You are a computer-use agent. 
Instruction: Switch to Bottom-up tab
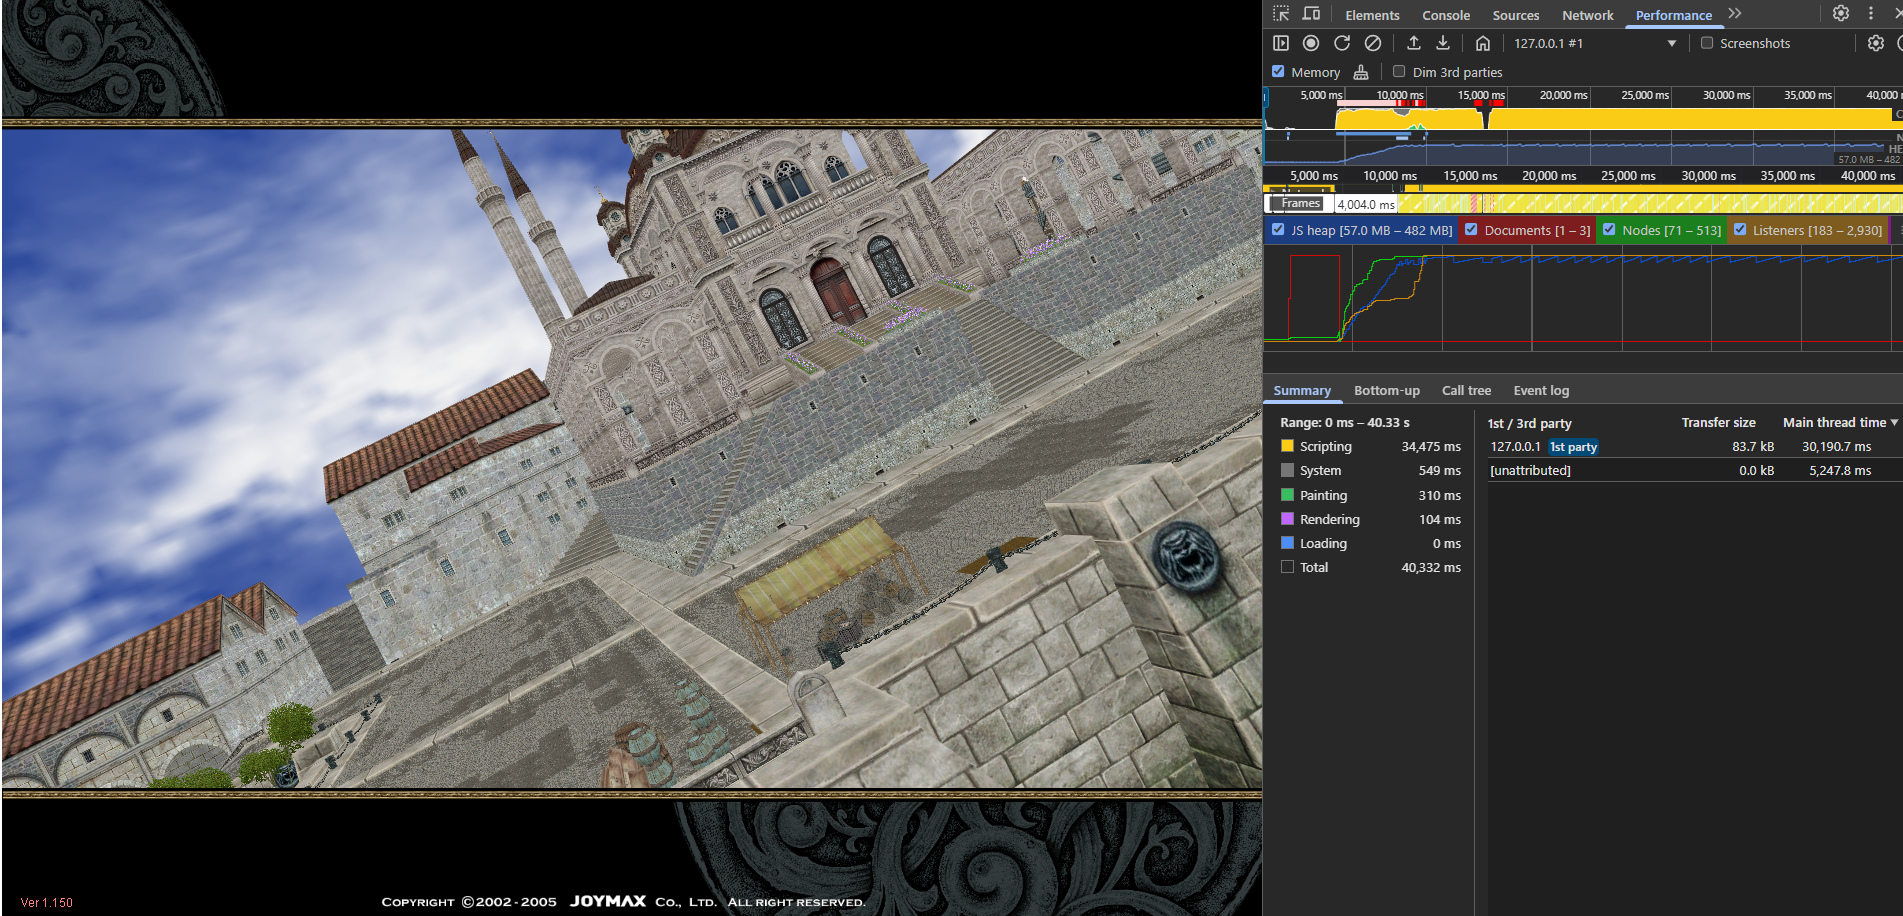point(1387,390)
